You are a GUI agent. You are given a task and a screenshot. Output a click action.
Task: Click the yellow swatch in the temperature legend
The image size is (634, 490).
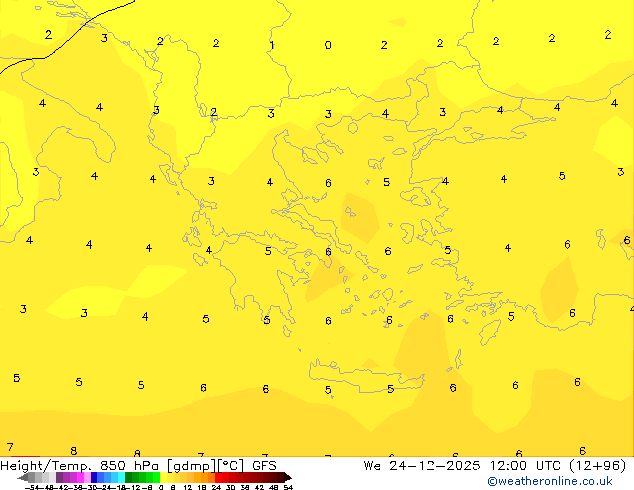164,477
